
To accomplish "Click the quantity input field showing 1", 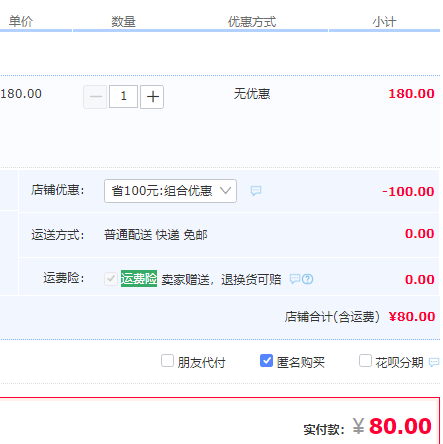I will (x=123, y=96).
